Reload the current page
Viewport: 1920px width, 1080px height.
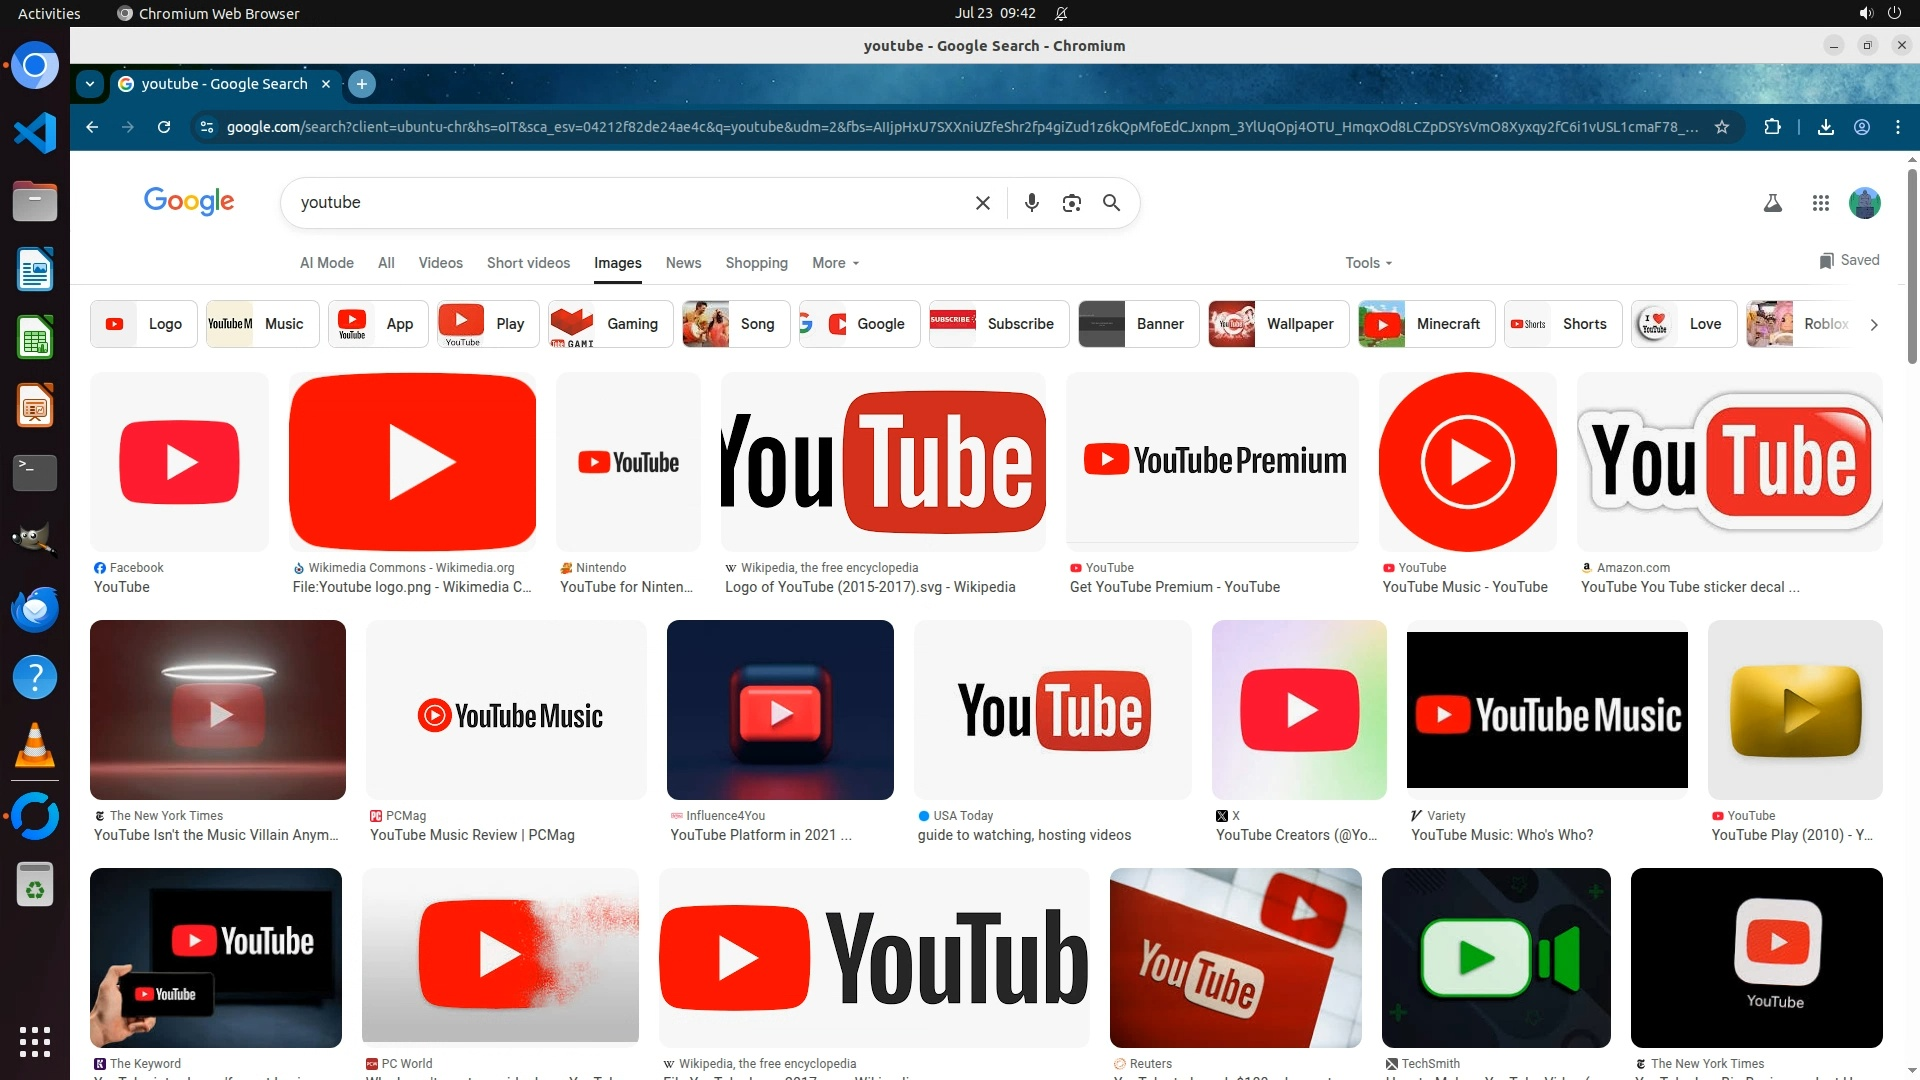[164, 127]
